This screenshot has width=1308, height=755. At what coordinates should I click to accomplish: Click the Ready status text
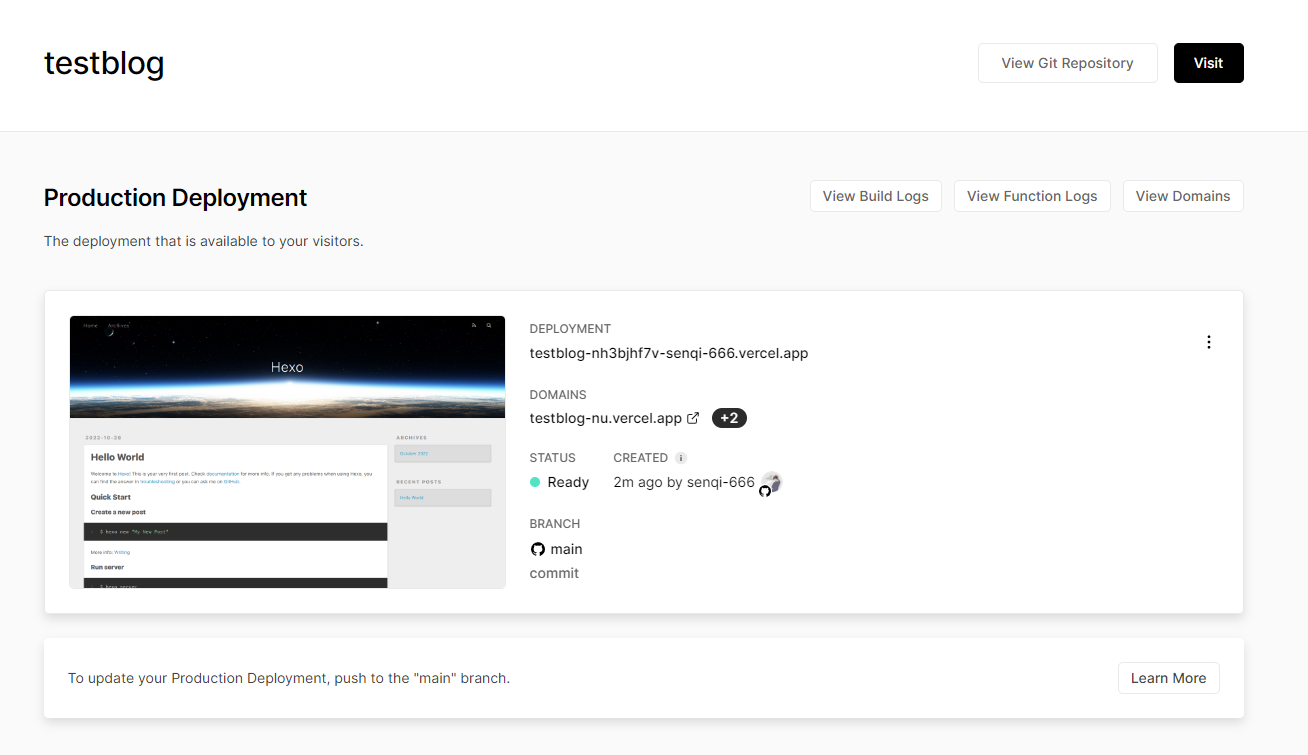coord(568,482)
